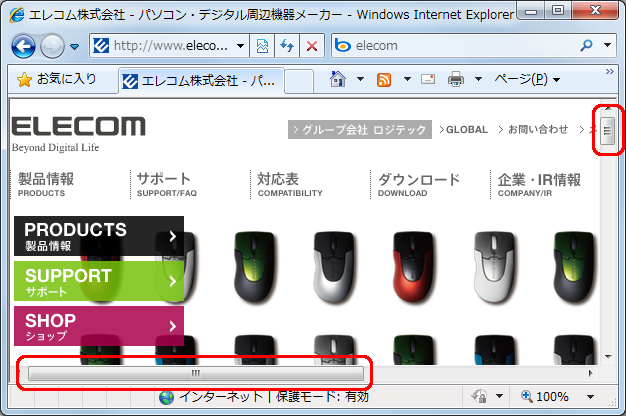Open 対応表 COMPATIBILITY navigation item
Viewport: 626px width, 416px height.
[290, 184]
